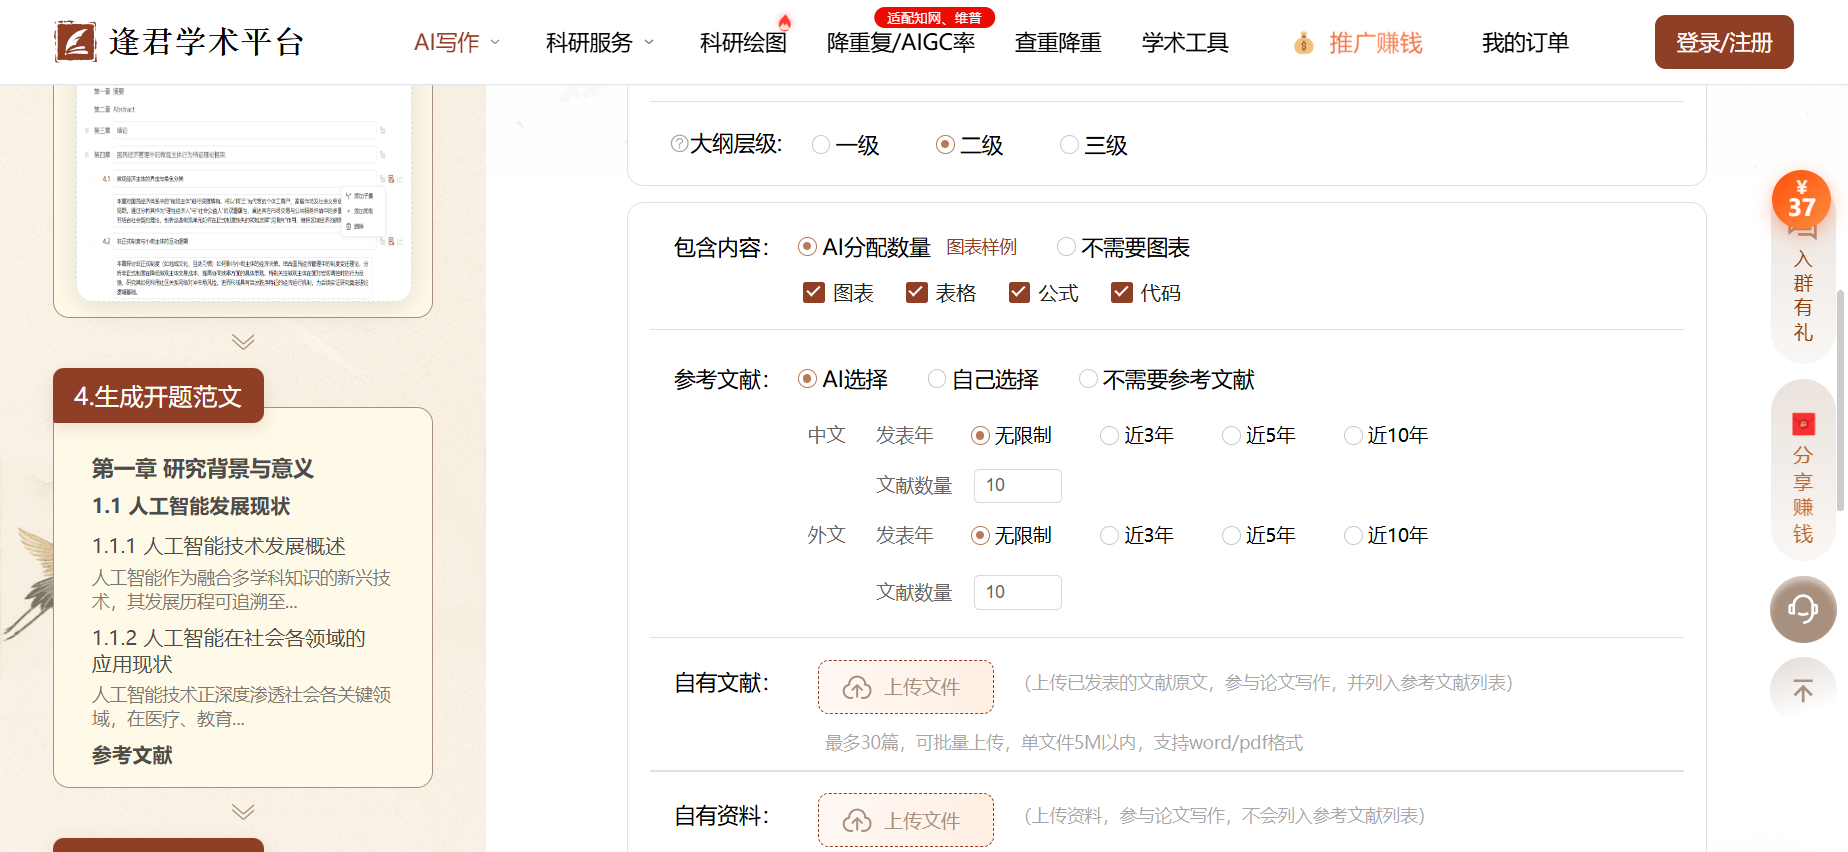The image size is (1848, 852).
Task: Click 上传文件 button for 自有资料
Action: pos(906,820)
